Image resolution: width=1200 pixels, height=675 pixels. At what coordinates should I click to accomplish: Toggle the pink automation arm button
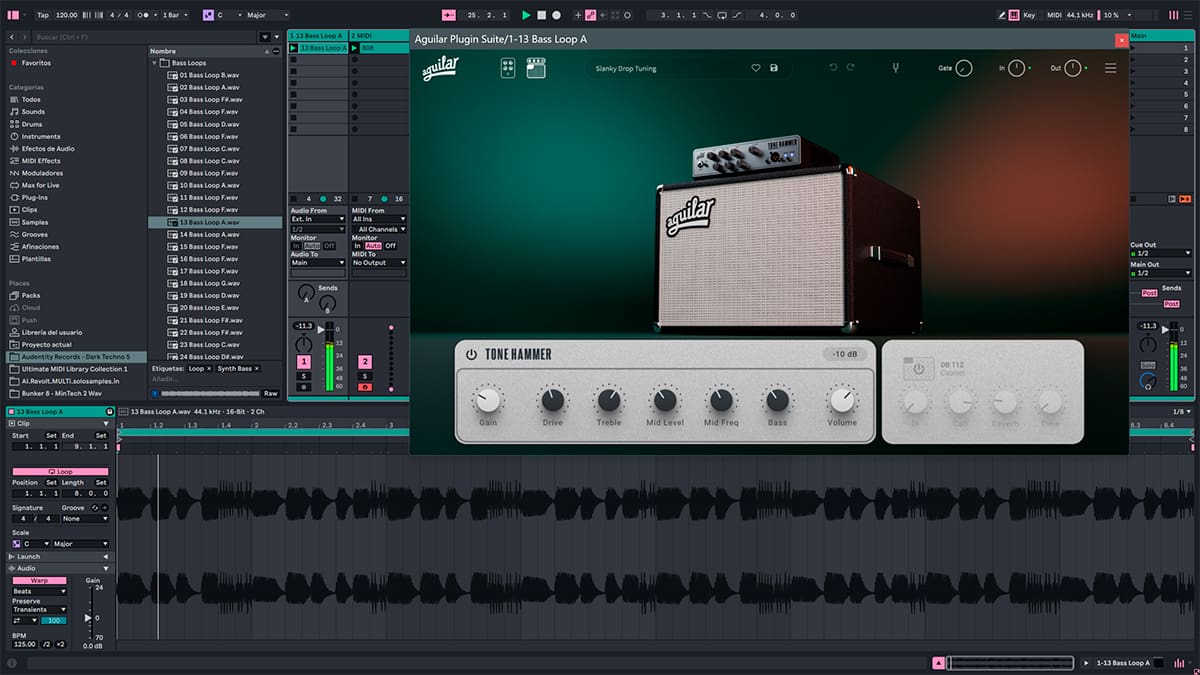[x=592, y=15]
